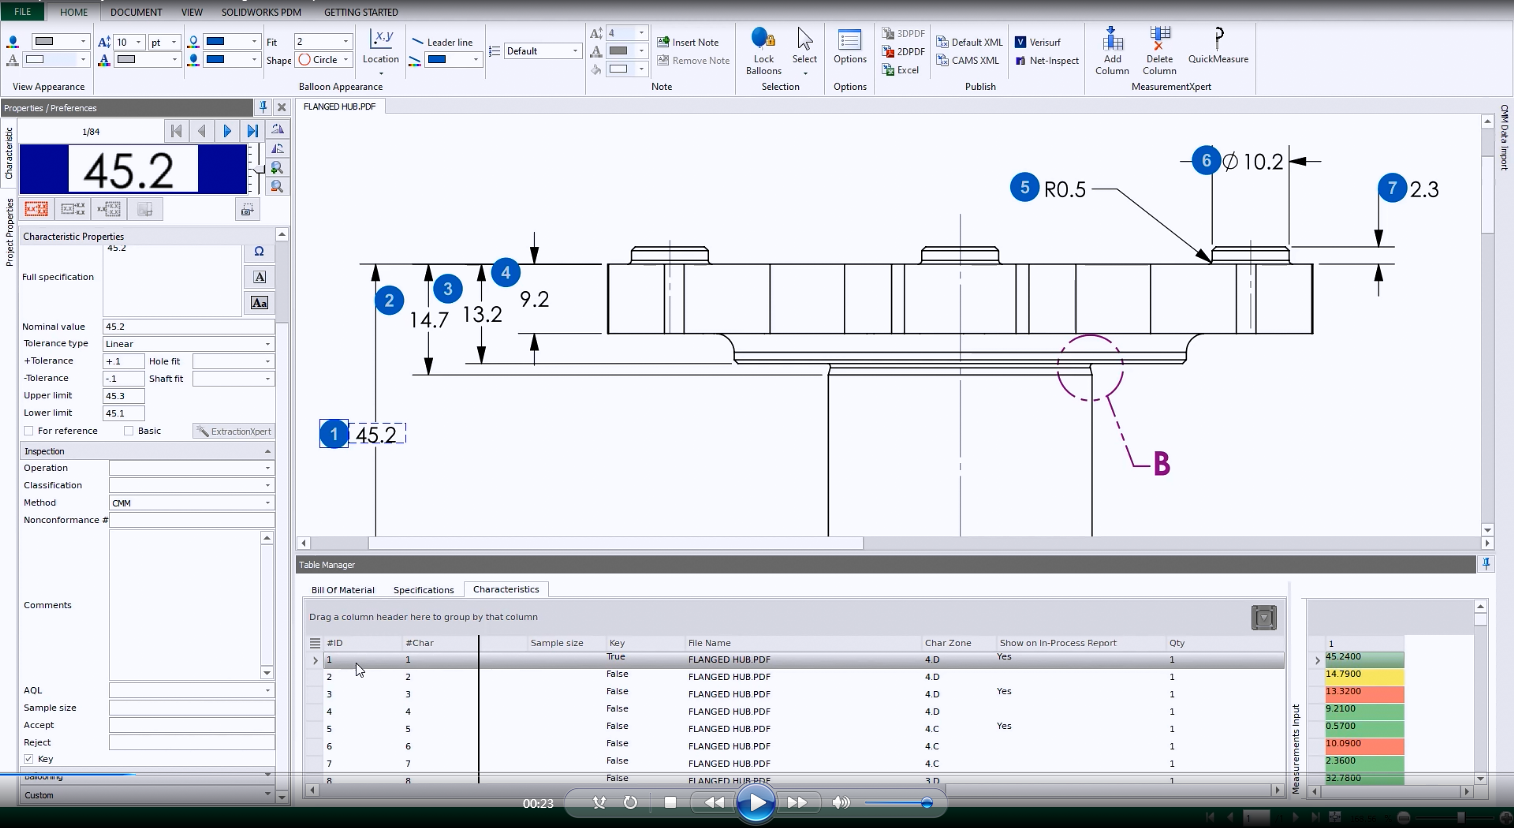Screen dimensions: 1514x828
Task: Switch to Specifications tab
Action: point(423,590)
